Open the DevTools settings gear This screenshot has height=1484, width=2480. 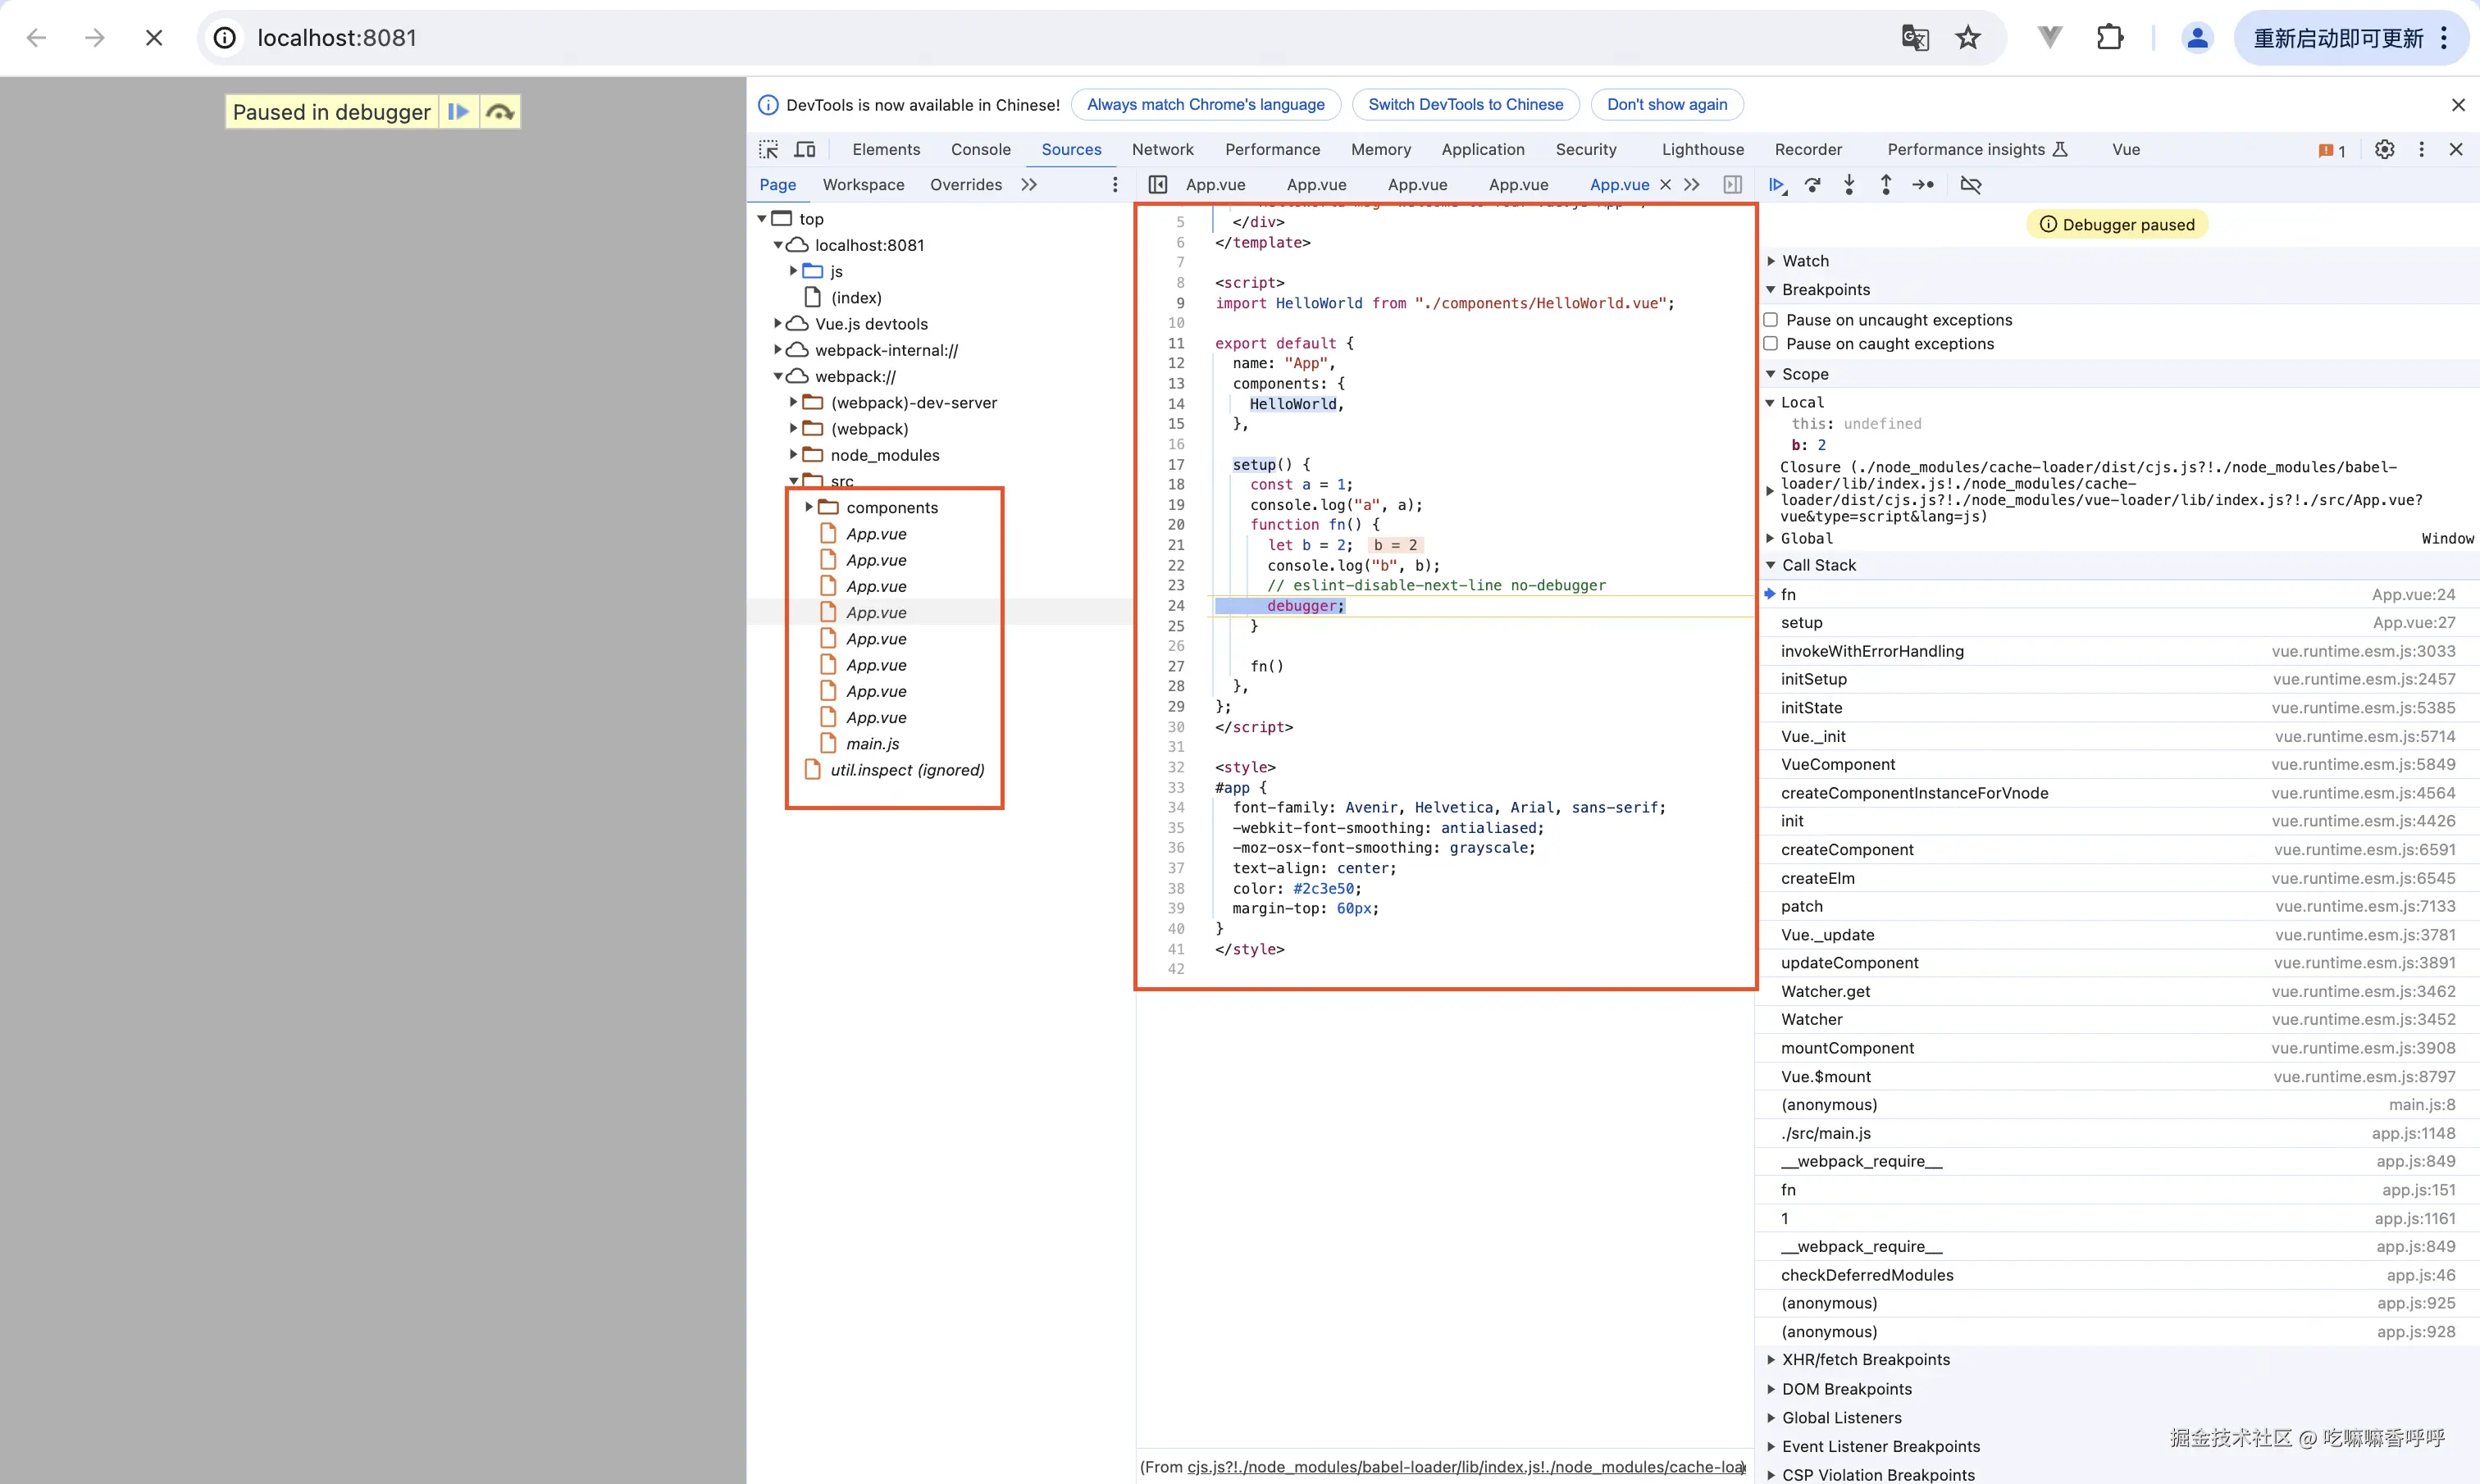coord(2384,149)
